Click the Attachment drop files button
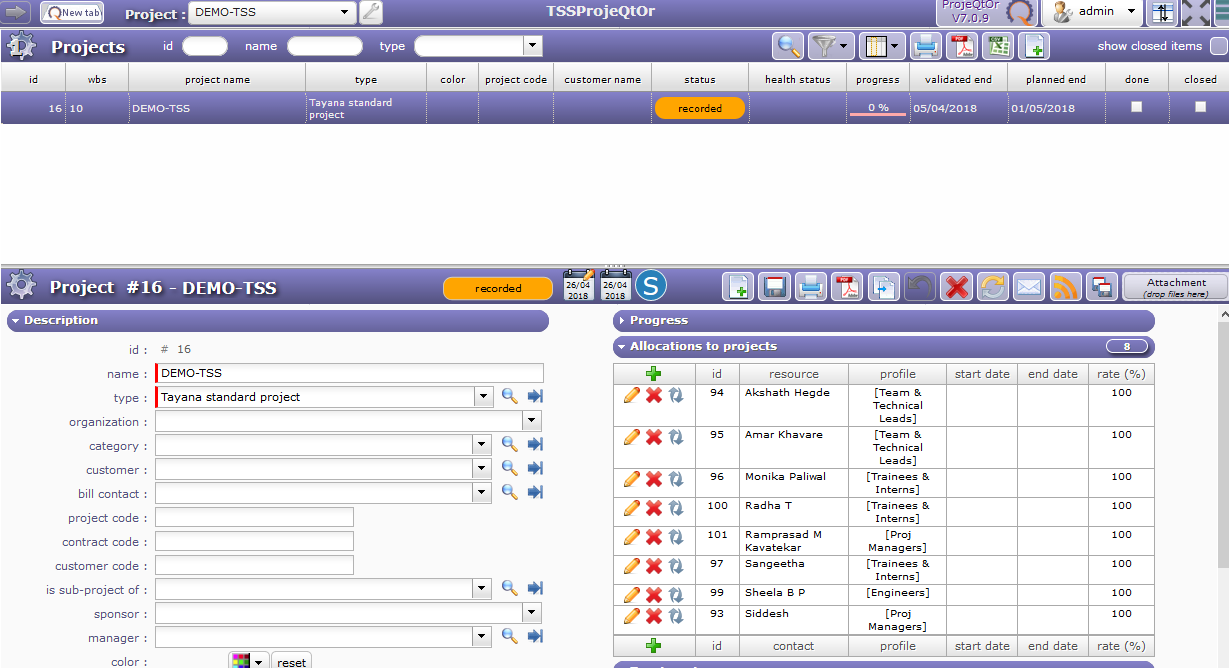The width and height of the screenshot is (1229, 668). pyautogui.click(x=1176, y=288)
